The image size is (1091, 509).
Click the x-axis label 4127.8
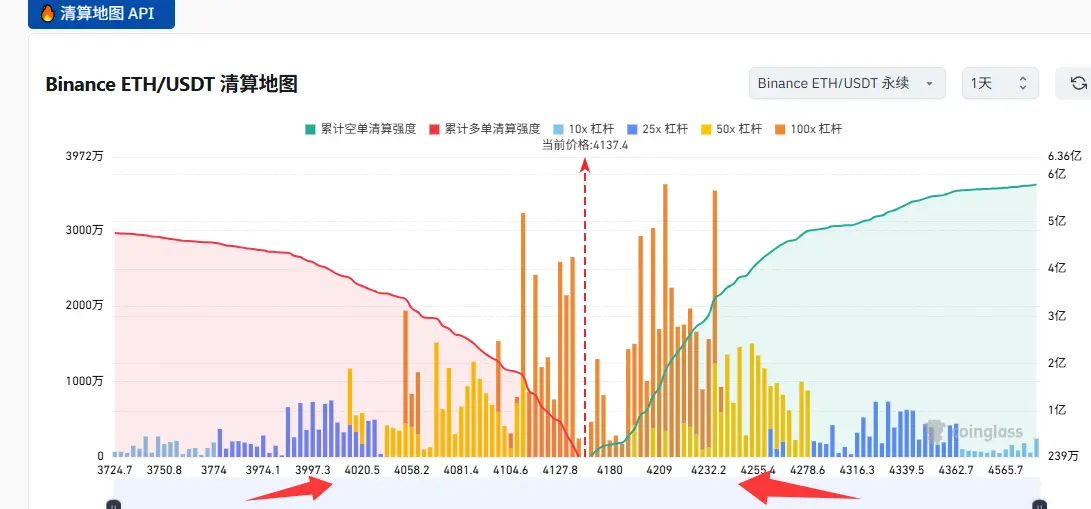pyautogui.click(x=559, y=470)
